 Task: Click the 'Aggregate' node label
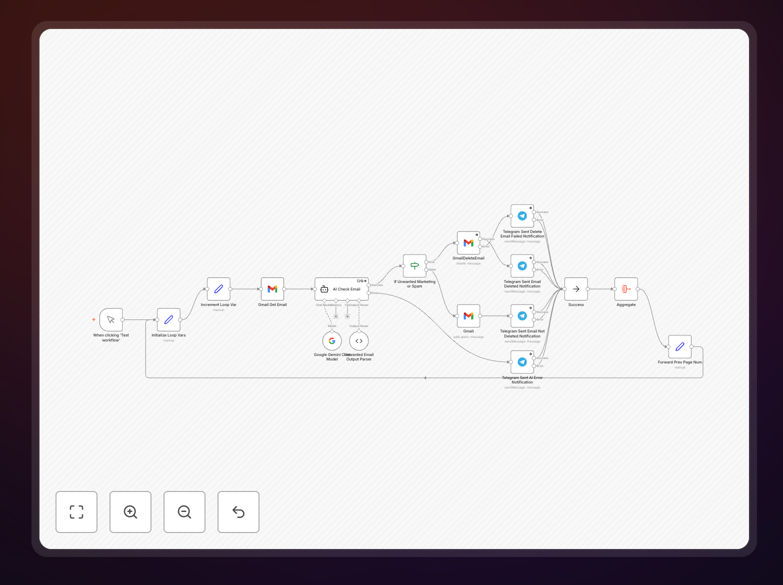pos(626,305)
